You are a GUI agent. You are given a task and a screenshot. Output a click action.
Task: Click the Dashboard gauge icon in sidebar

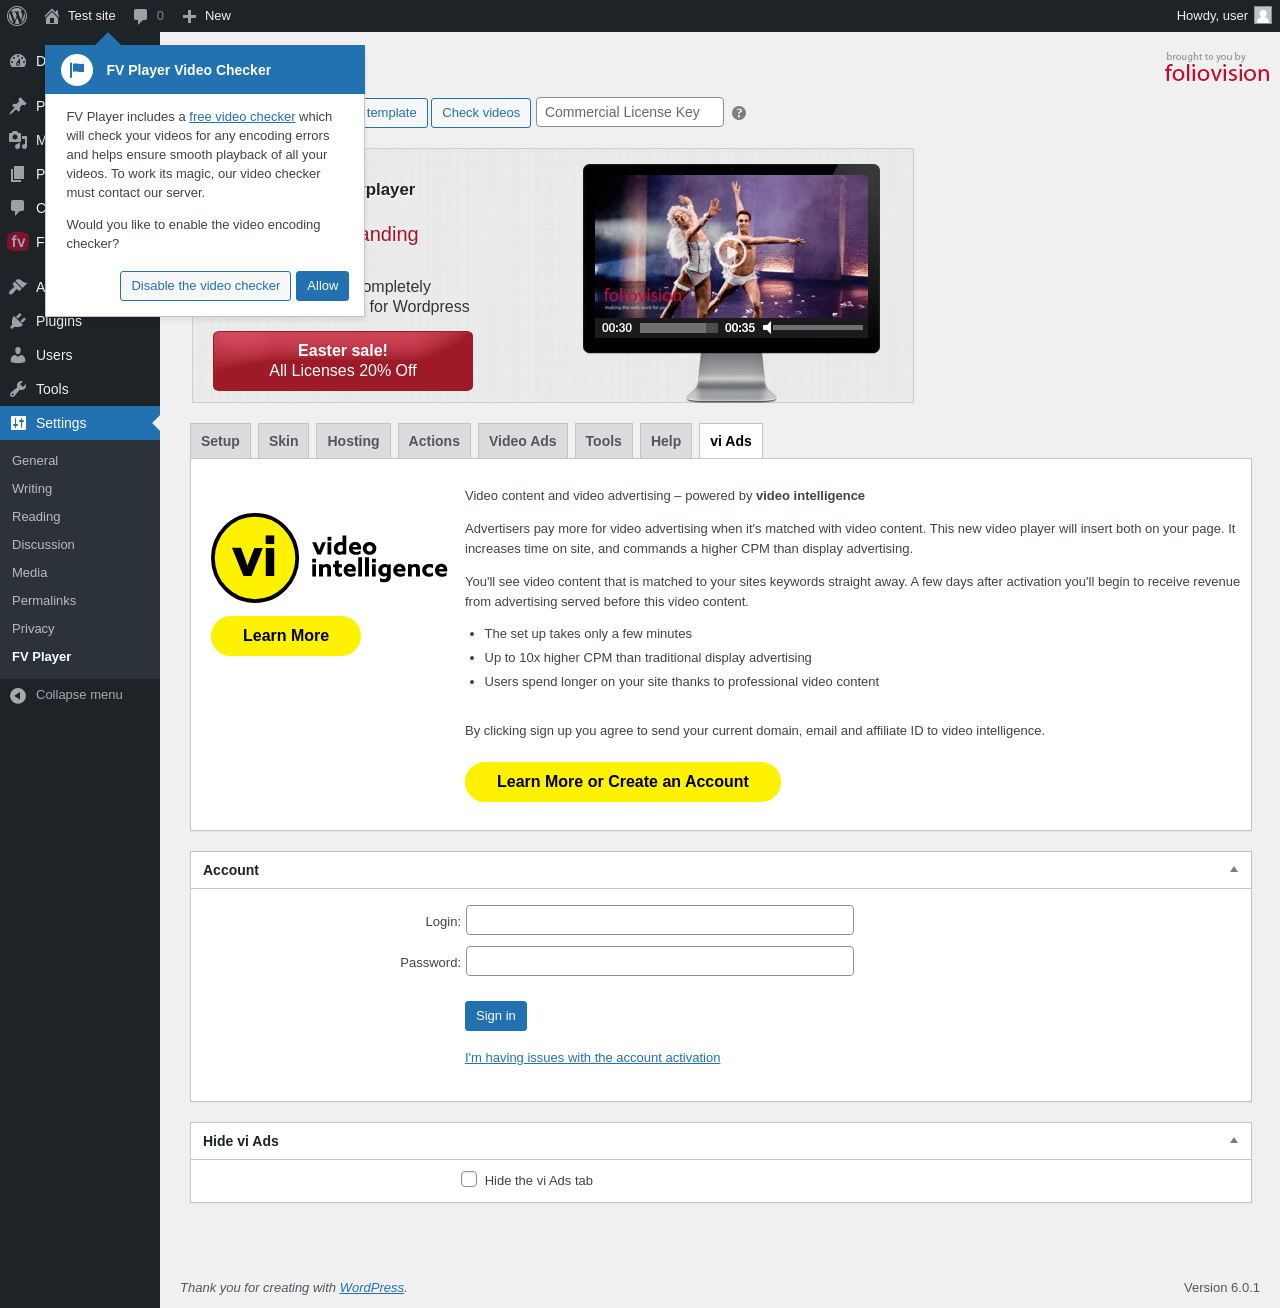18,61
